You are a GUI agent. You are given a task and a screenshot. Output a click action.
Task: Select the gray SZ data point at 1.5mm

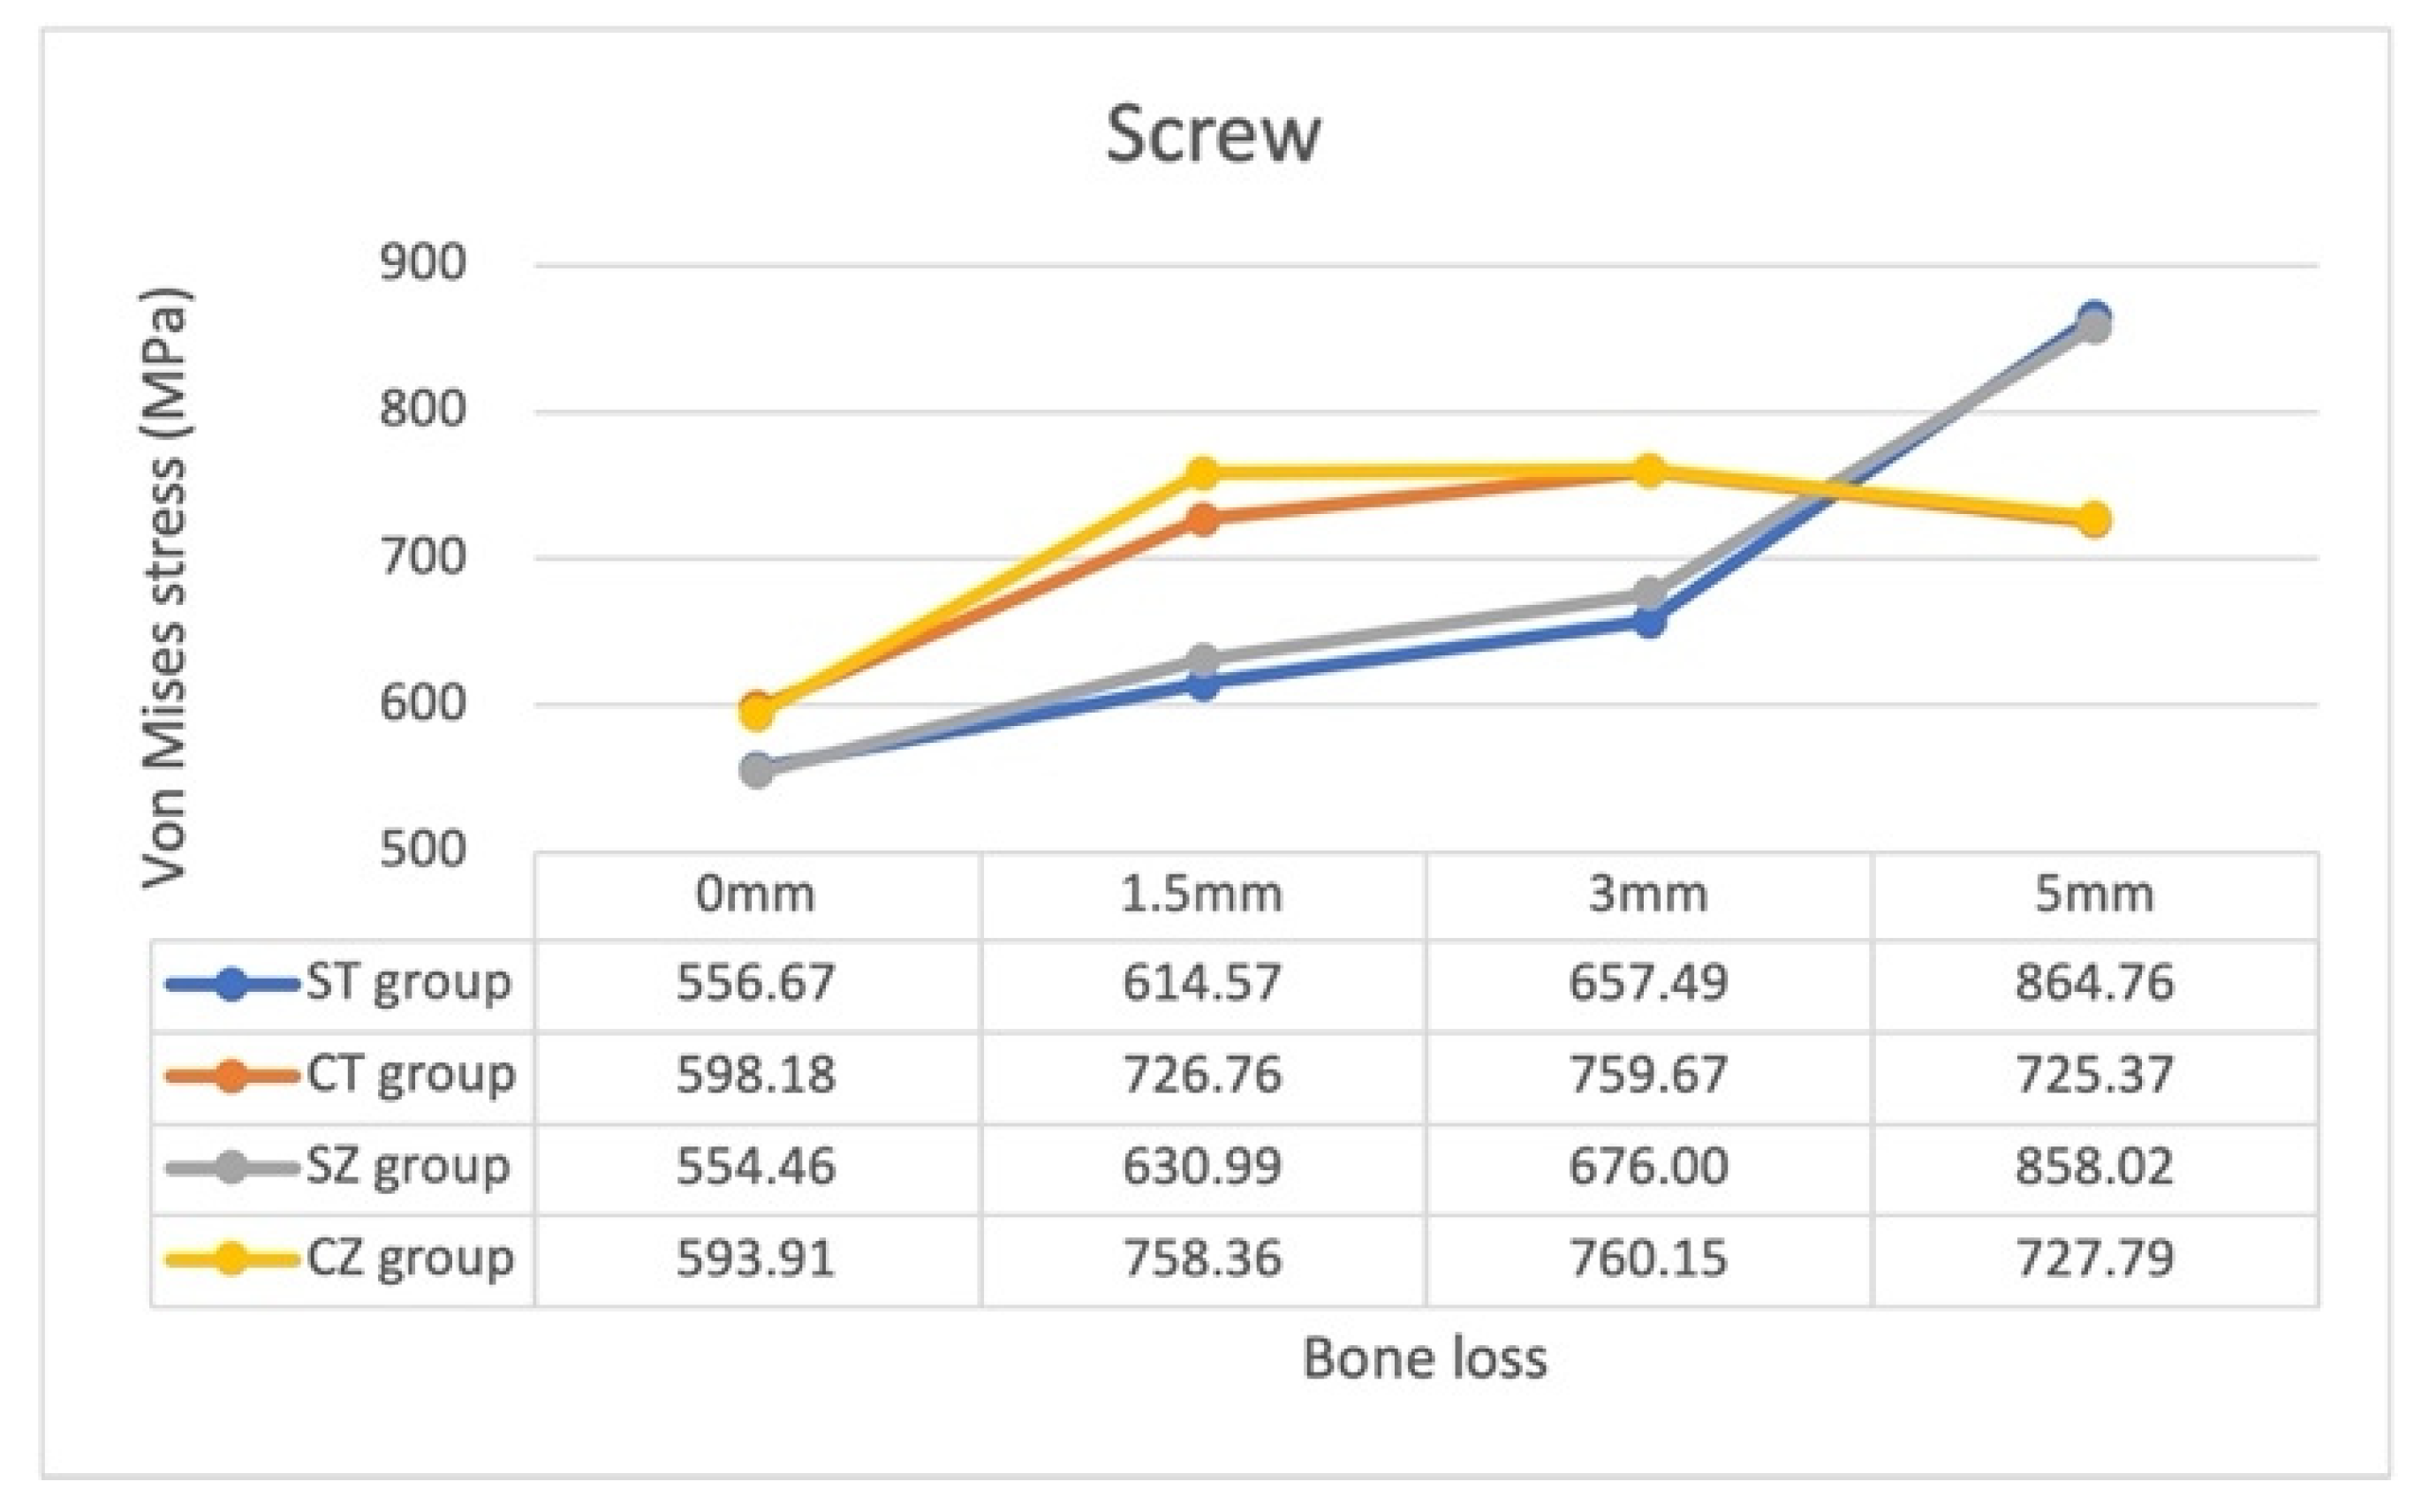(x=1202, y=660)
